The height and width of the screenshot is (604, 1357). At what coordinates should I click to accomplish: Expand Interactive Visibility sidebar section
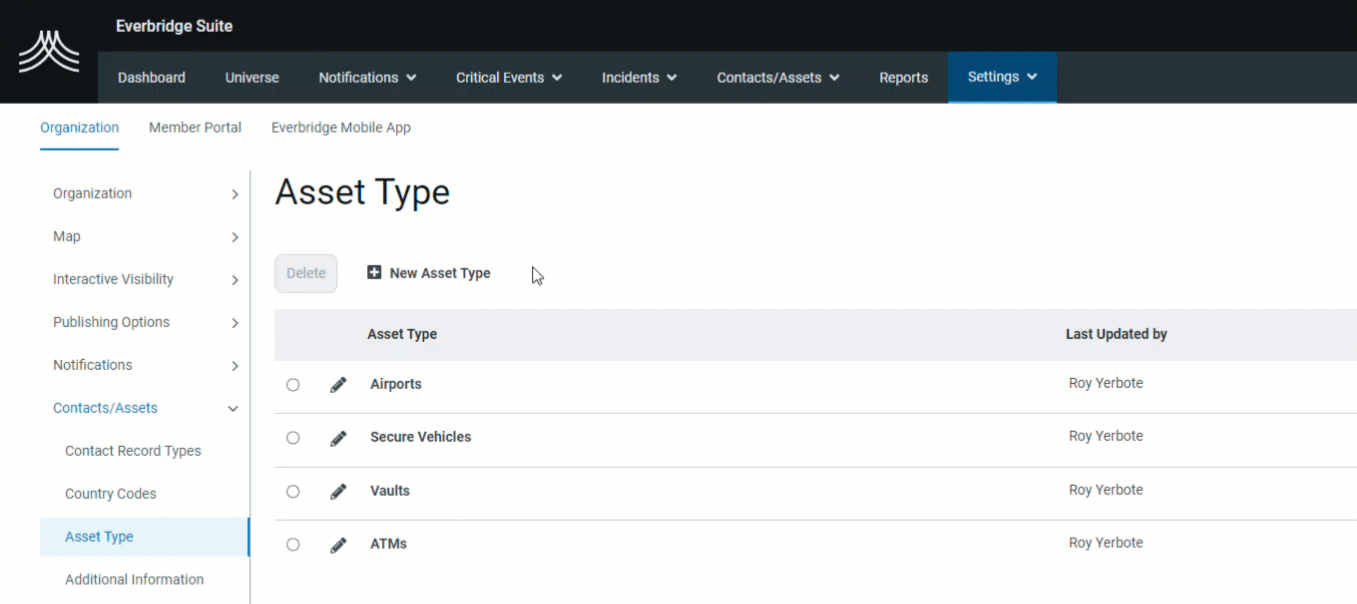[145, 280]
